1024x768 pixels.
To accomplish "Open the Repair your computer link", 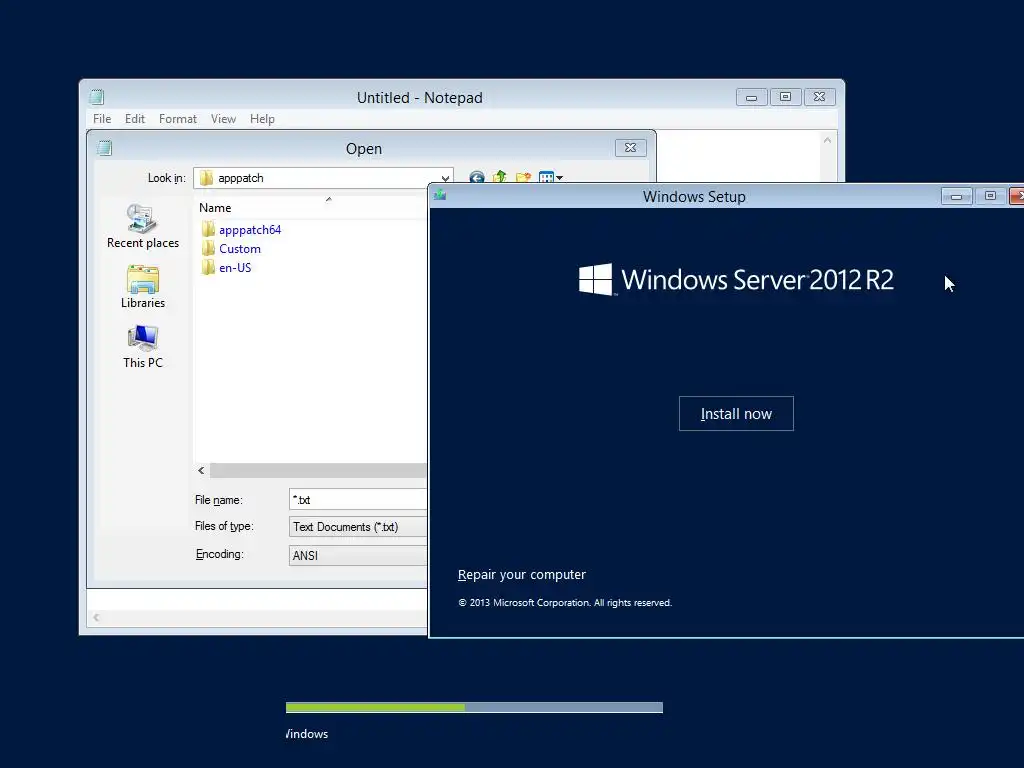I will 522,575.
